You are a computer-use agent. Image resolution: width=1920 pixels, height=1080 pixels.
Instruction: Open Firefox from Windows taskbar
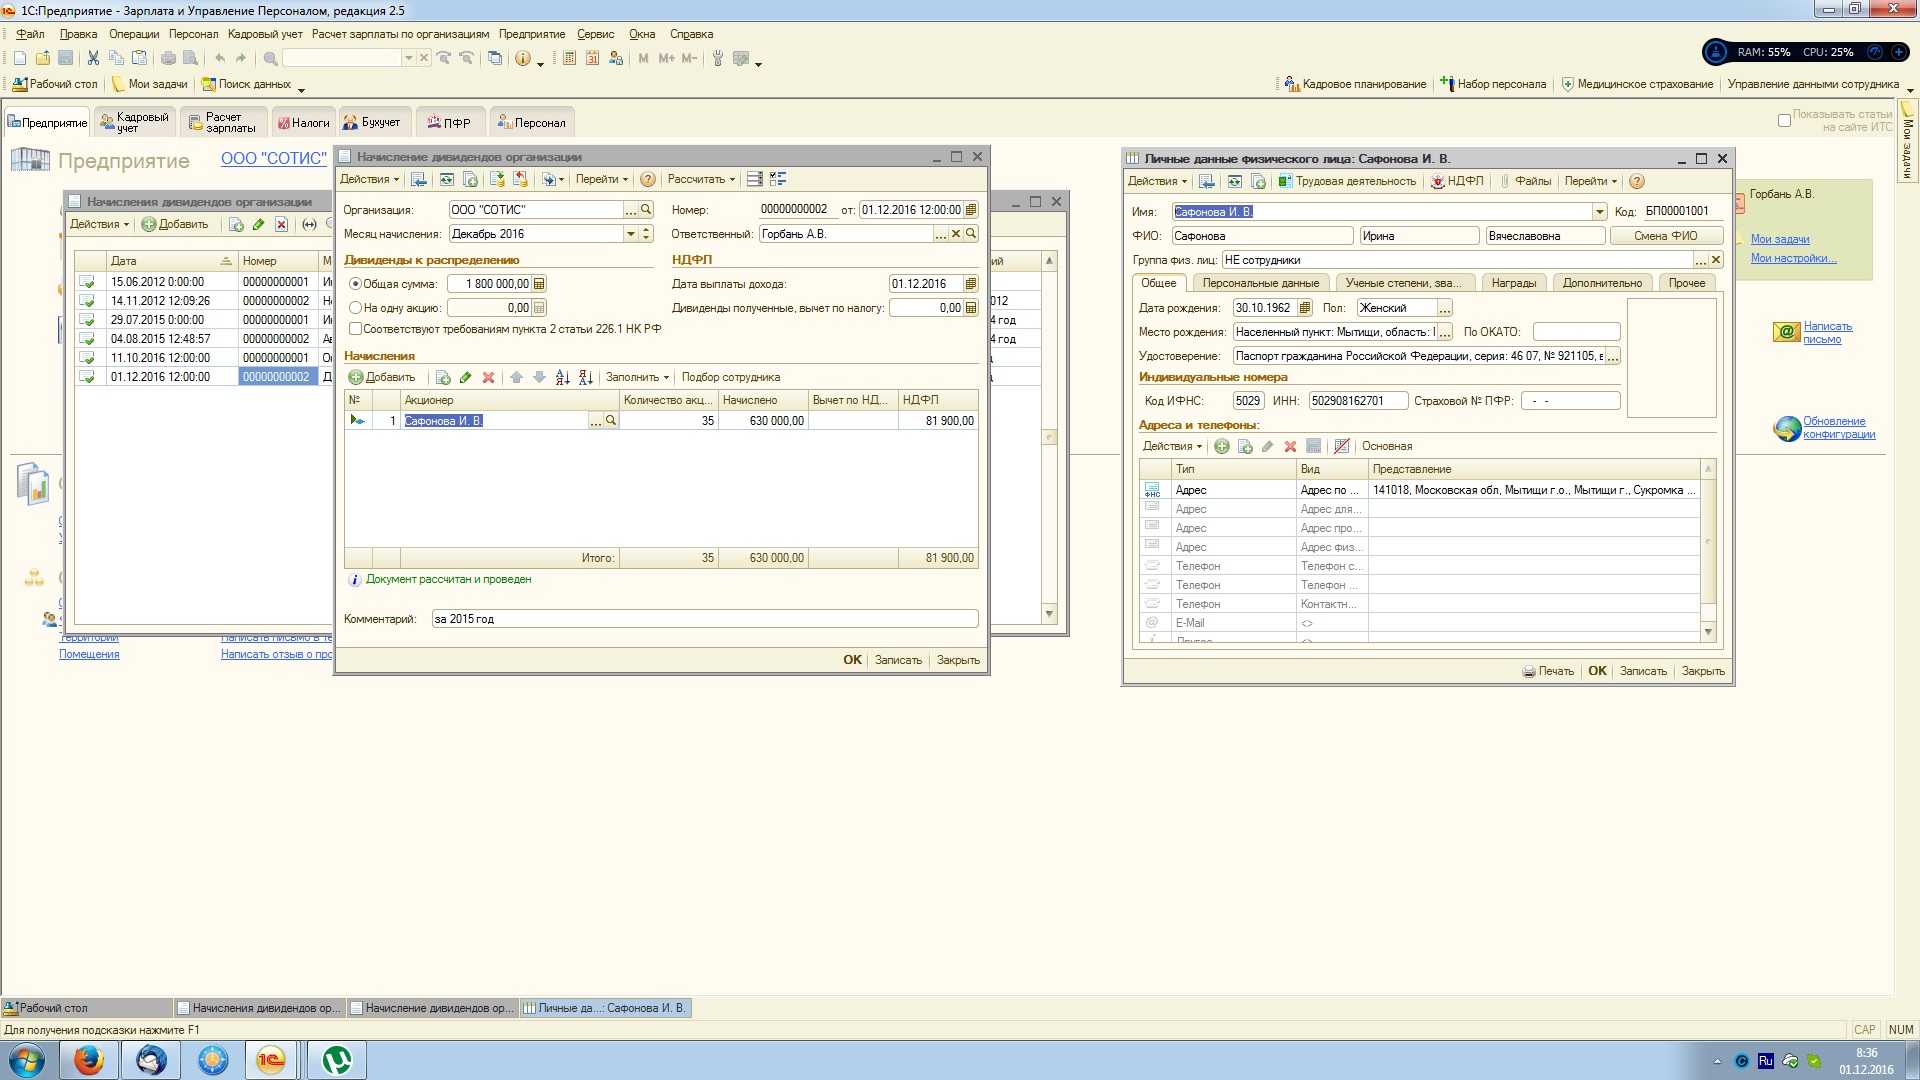[88, 1060]
